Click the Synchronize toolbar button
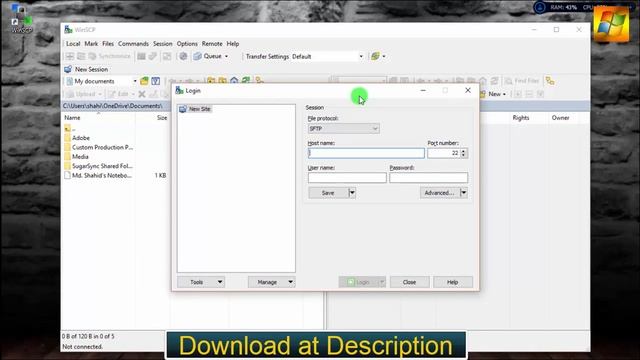Viewport: 640px width, 360px height. coord(110,56)
